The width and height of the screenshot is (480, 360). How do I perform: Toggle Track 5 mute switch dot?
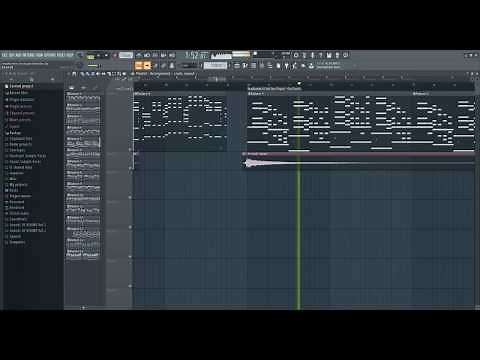coord(130,257)
